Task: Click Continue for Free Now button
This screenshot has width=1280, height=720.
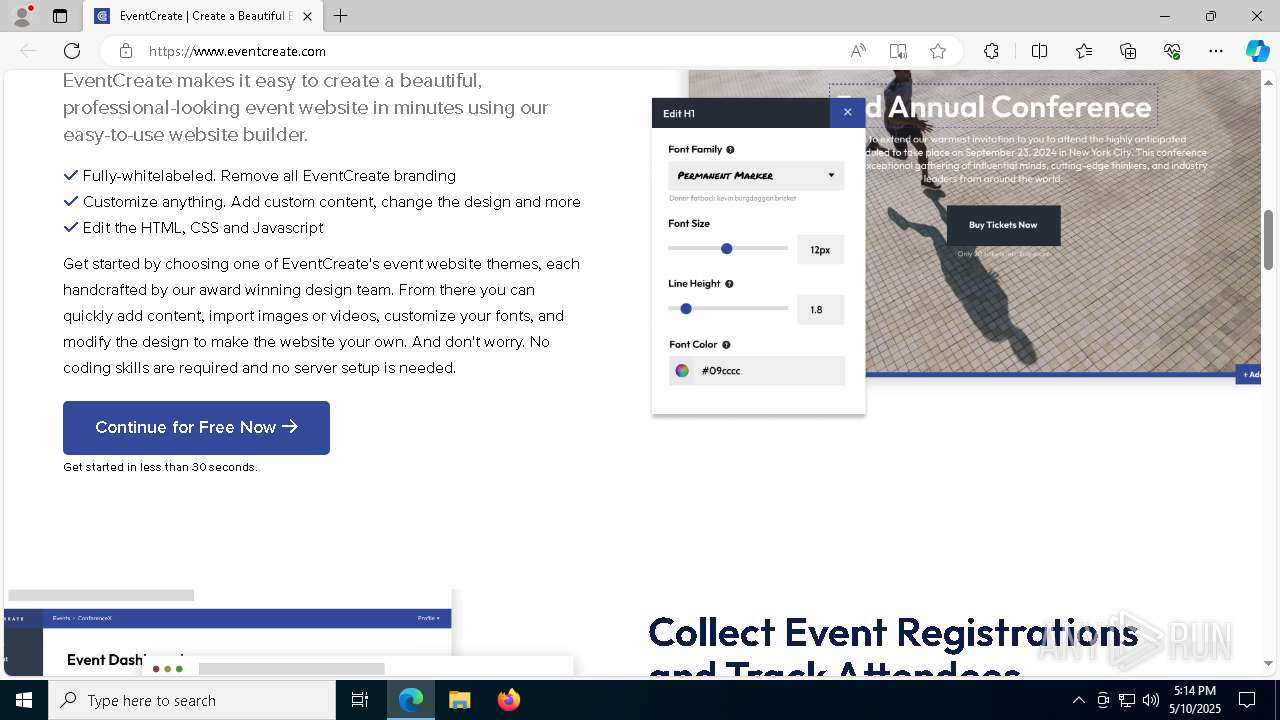Action: pos(196,428)
